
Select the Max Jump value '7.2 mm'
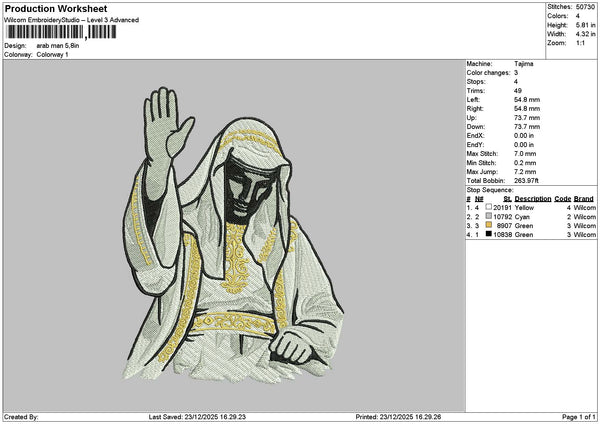[525, 172]
